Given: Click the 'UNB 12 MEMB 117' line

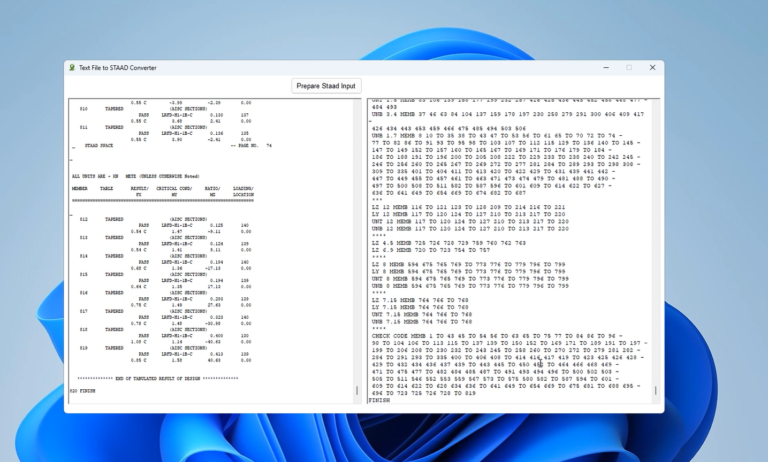Looking at the screenshot, I should (x=470, y=228).
